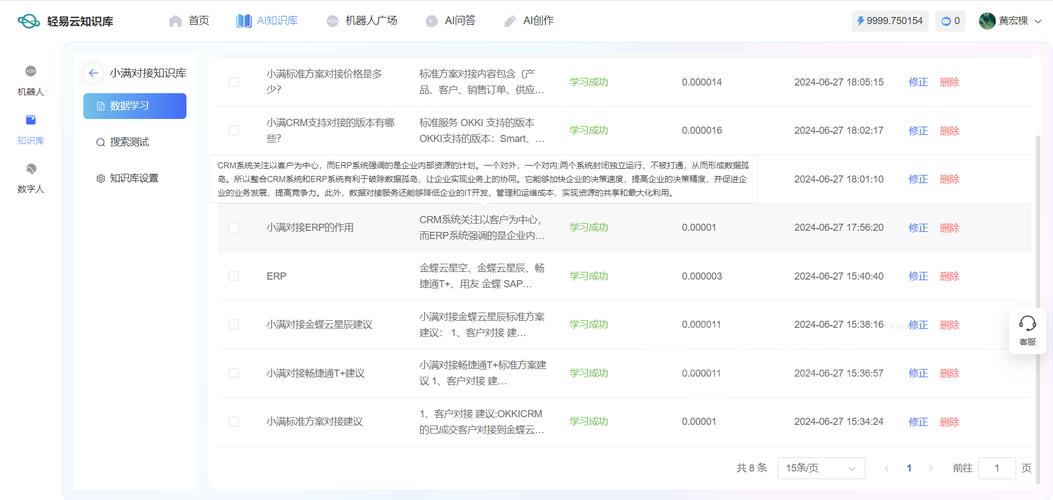The width and height of the screenshot is (1053, 500).
Task: Select the 小满对接畅捷通T+建议 row checkbox
Action: (234, 373)
